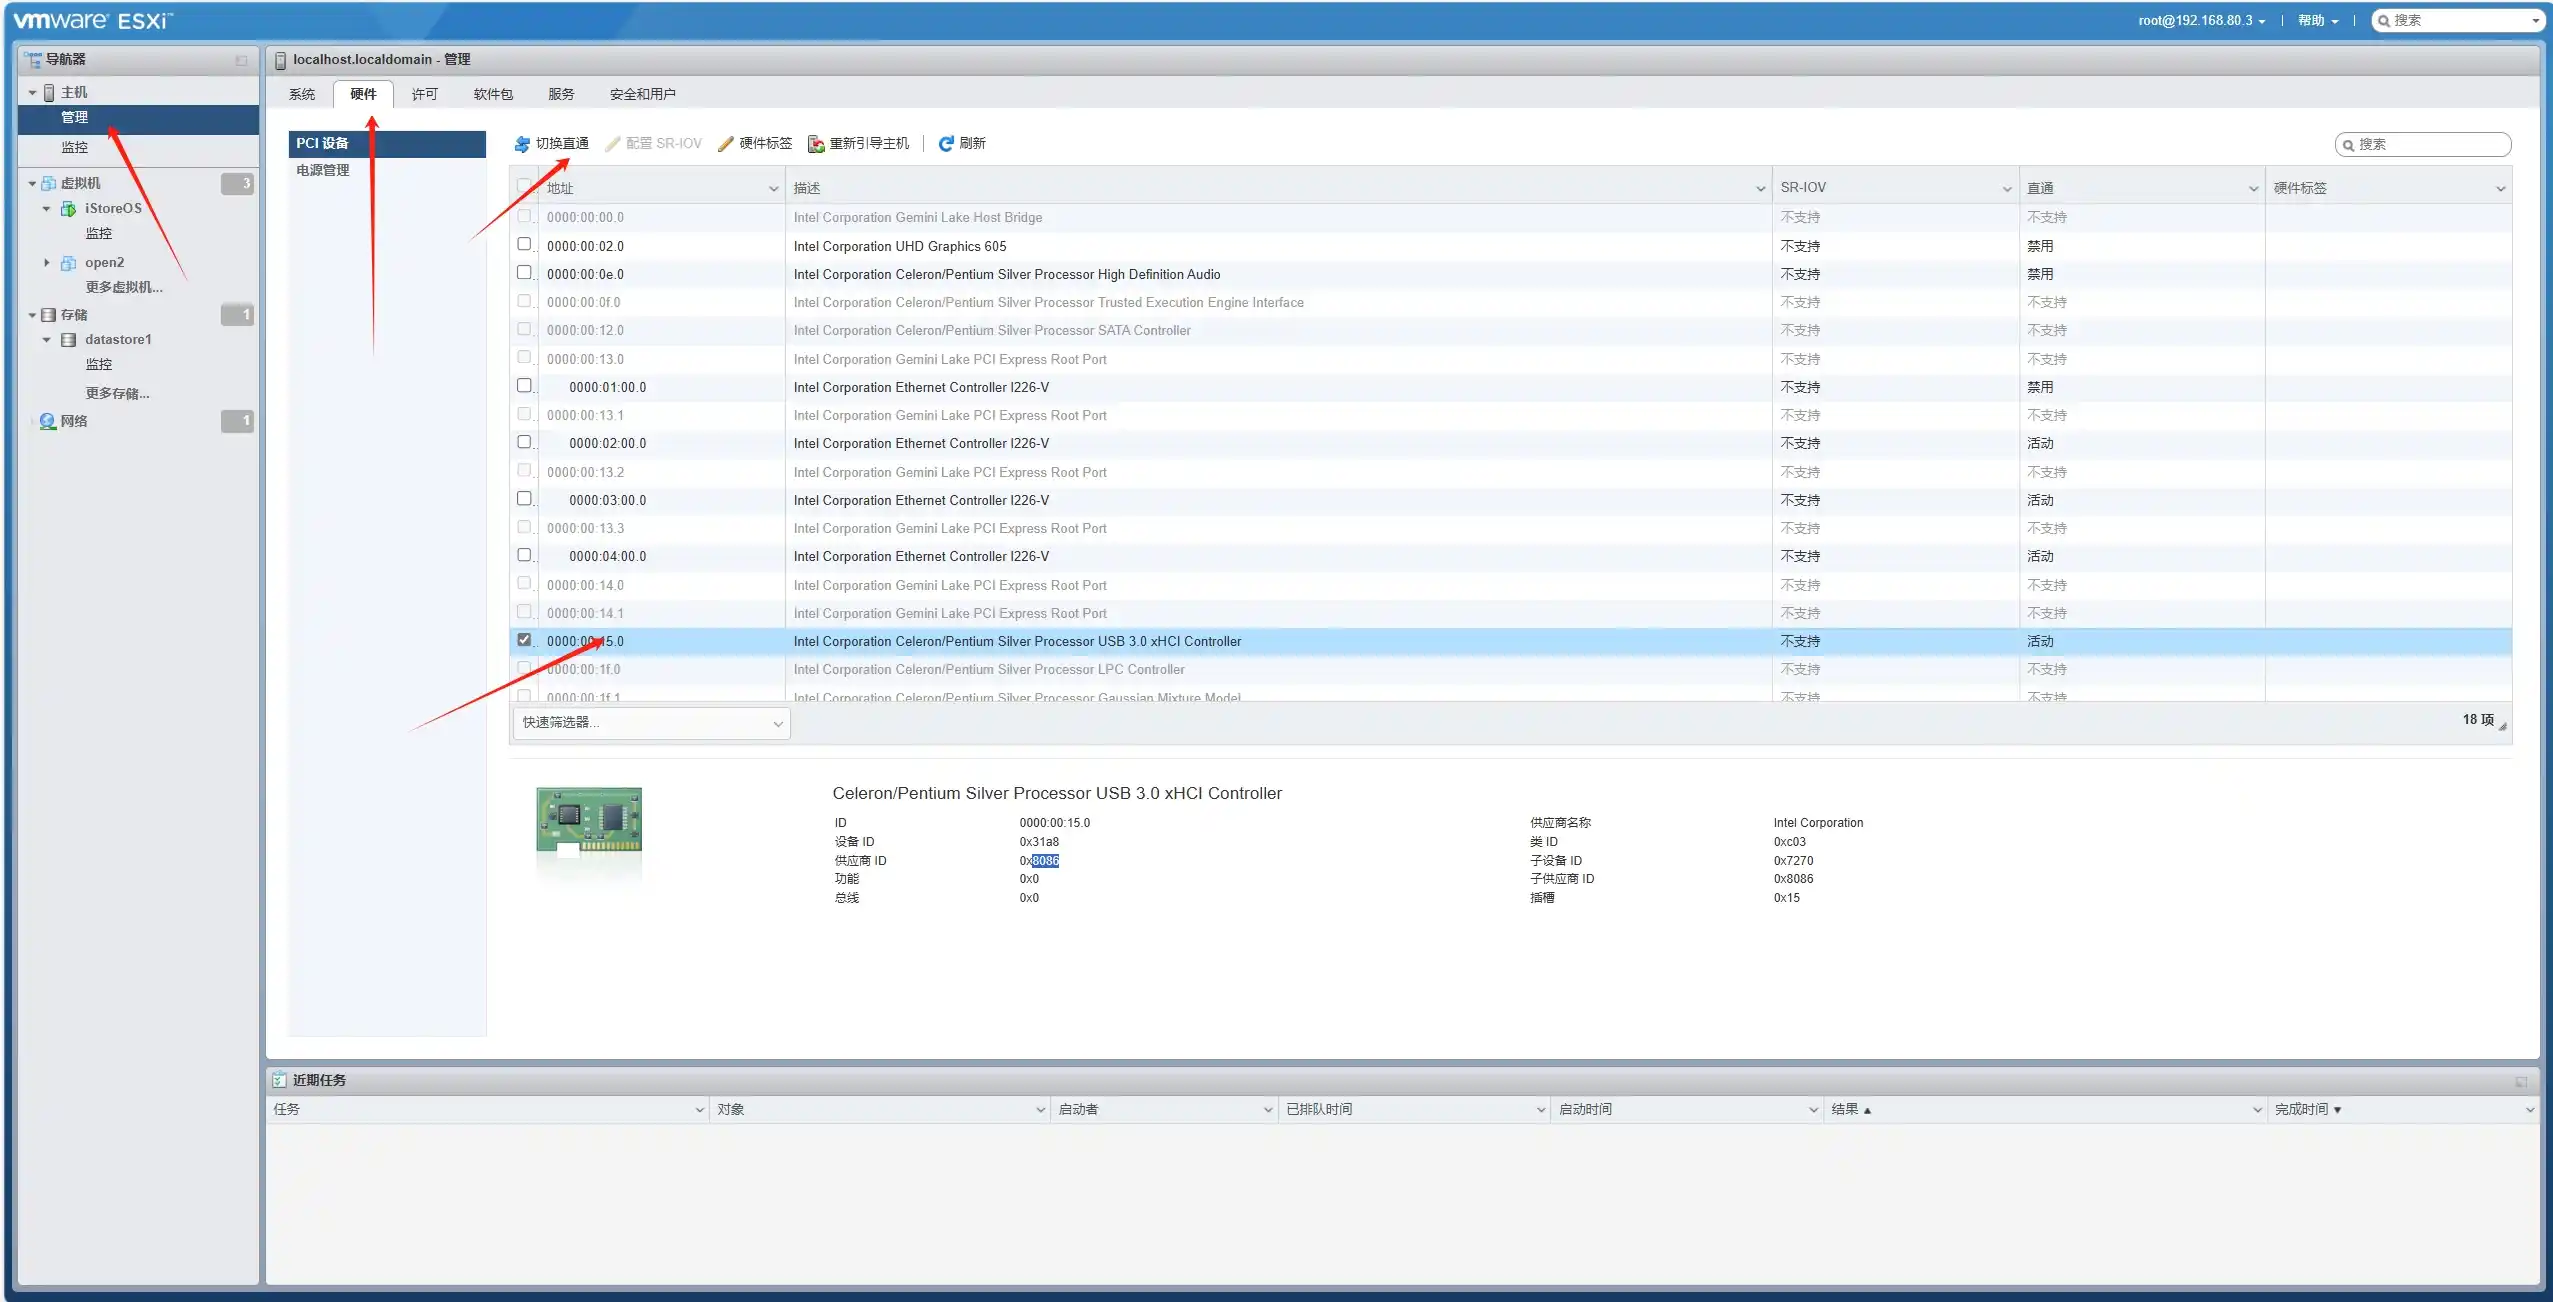
Task: Click the reboot host (重新引导主机) icon
Action: pos(816,144)
